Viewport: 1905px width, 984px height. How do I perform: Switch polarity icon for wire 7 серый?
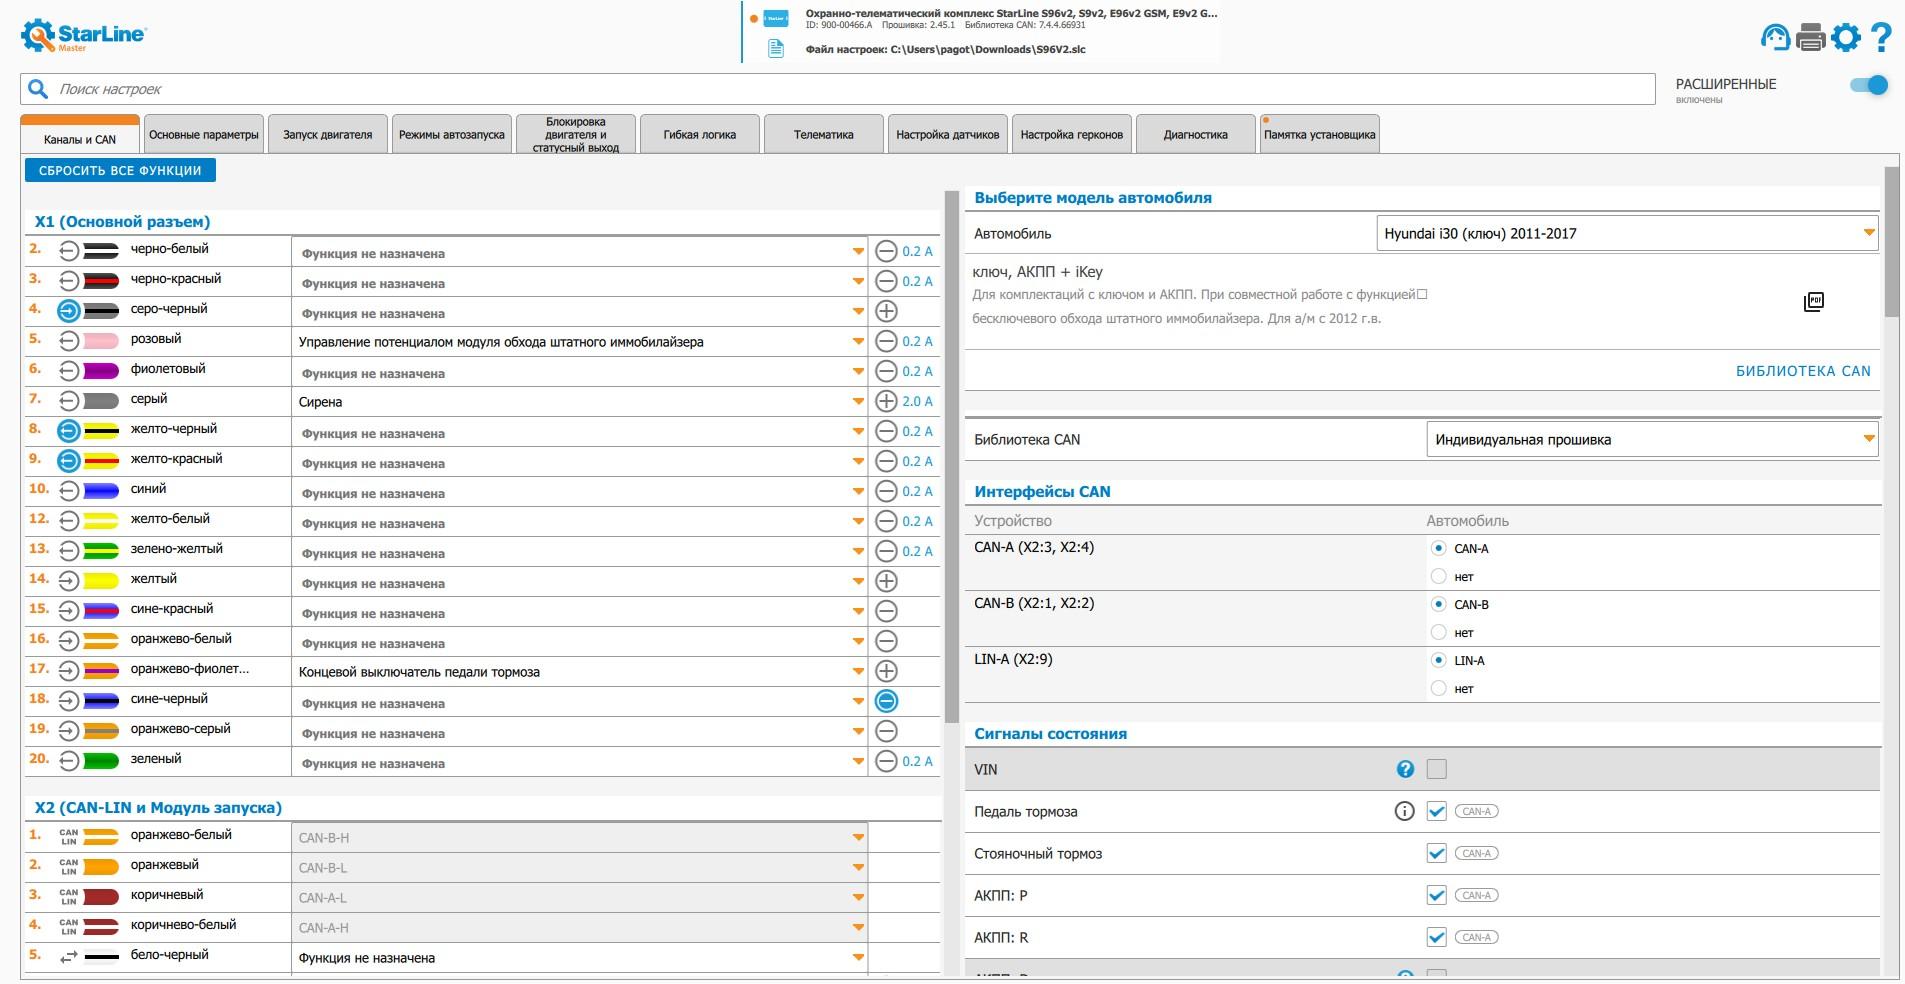(886, 401)
